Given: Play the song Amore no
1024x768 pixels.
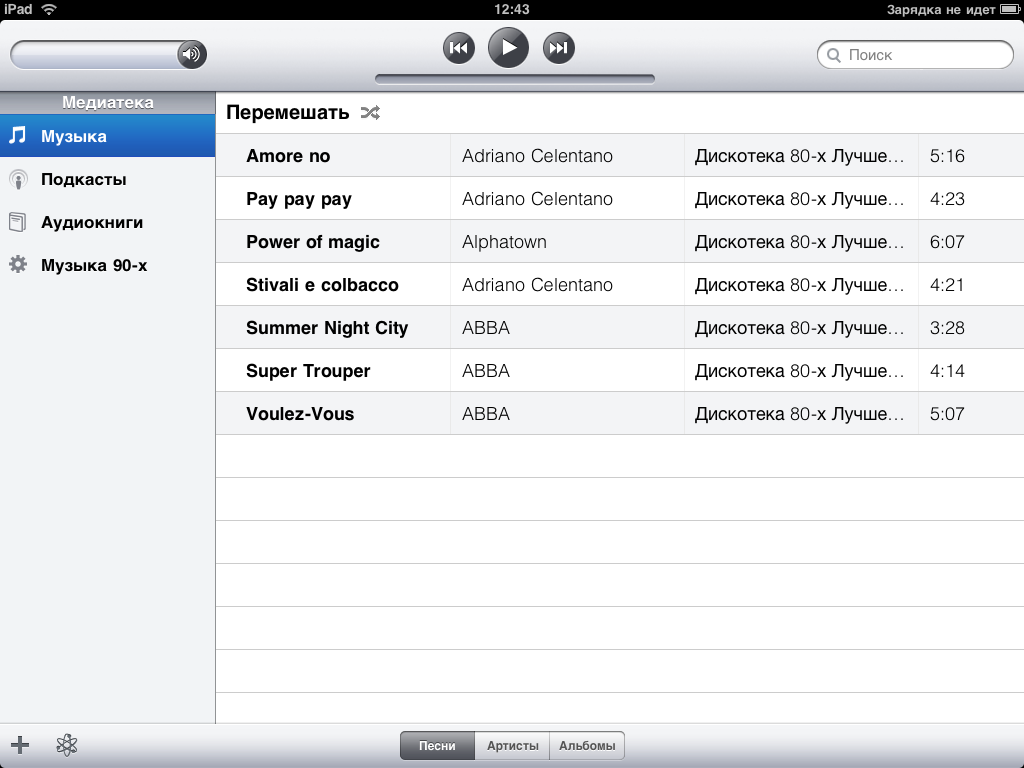Looking at the screenshot, I should click(x=288, y=156).
